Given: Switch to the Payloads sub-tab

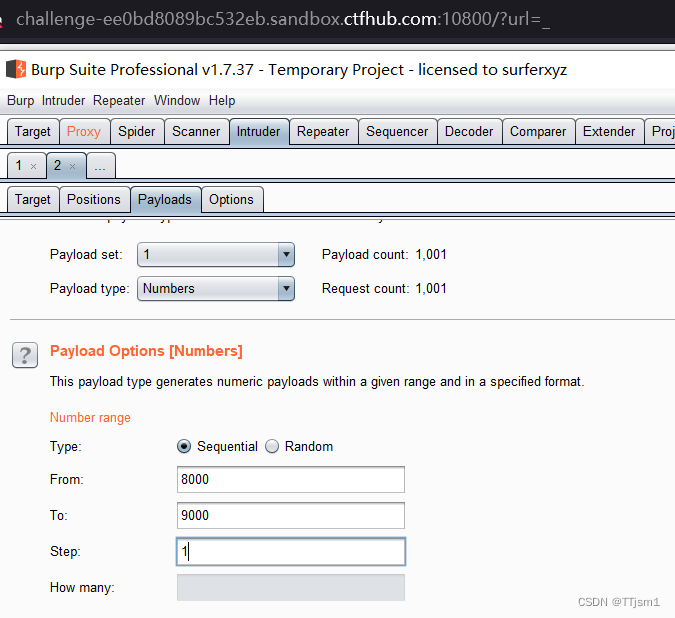Looking at the screenshot, I should coord(165,199).
